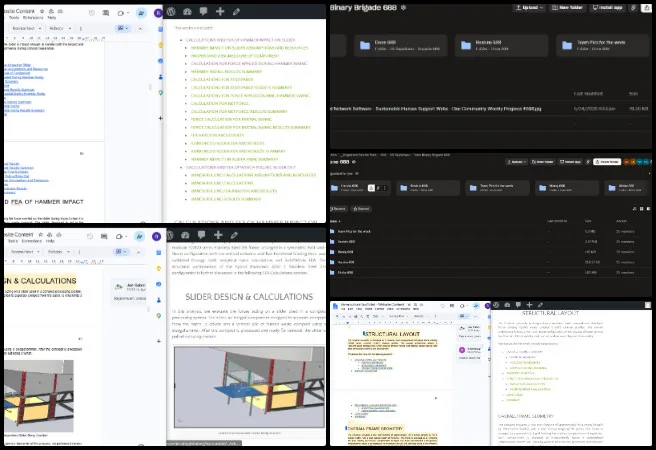Open Google Keep in top-left Docs side panel
Viewport: 656px width, 450px height.
[160, 45]
